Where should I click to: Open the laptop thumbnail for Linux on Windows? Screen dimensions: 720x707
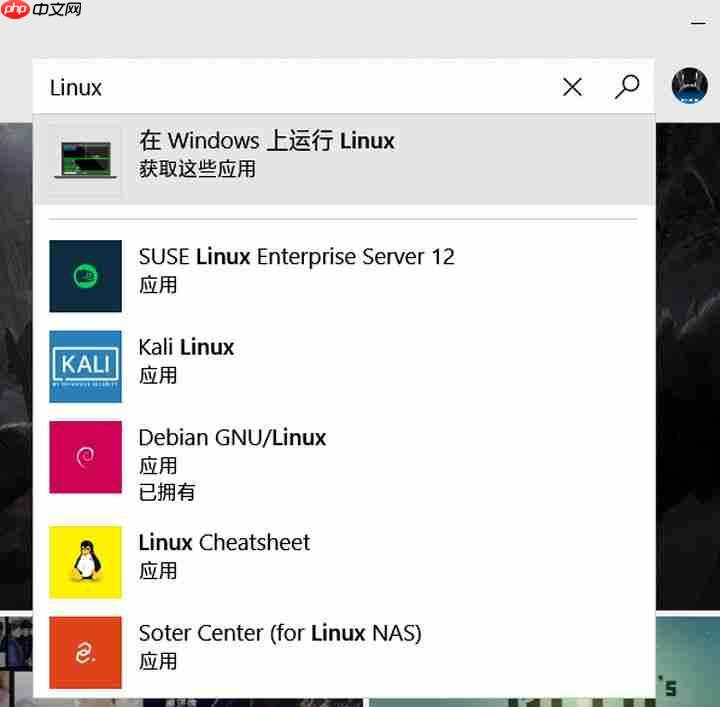(x=85, y=159)
